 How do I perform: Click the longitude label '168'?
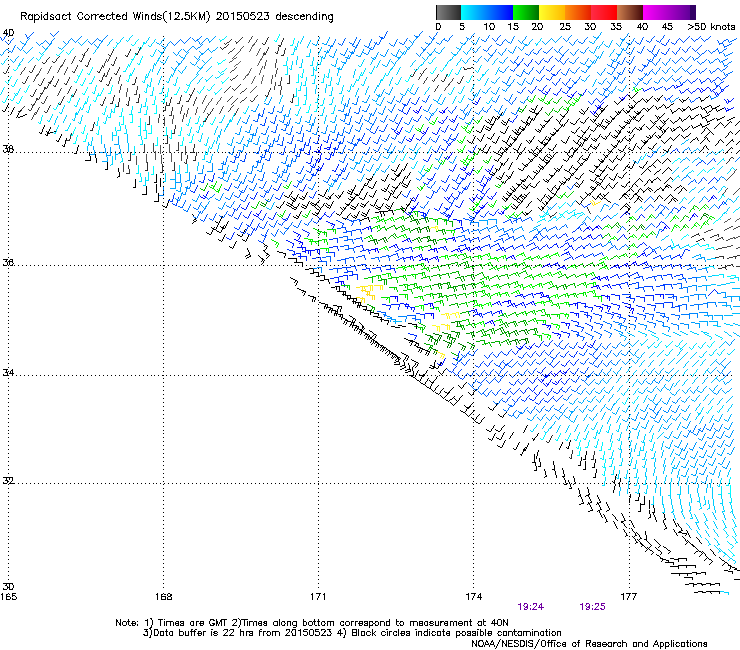click(x=164, y=597)
